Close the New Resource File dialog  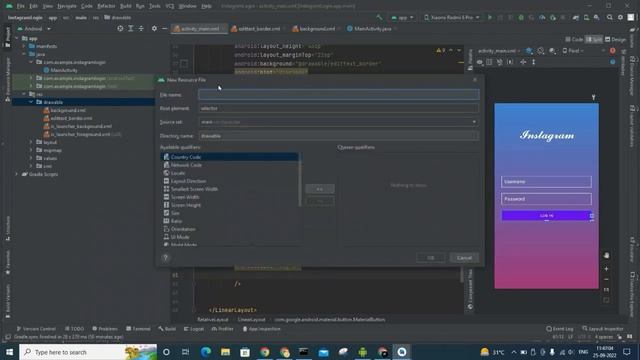(x=475, y=80)
